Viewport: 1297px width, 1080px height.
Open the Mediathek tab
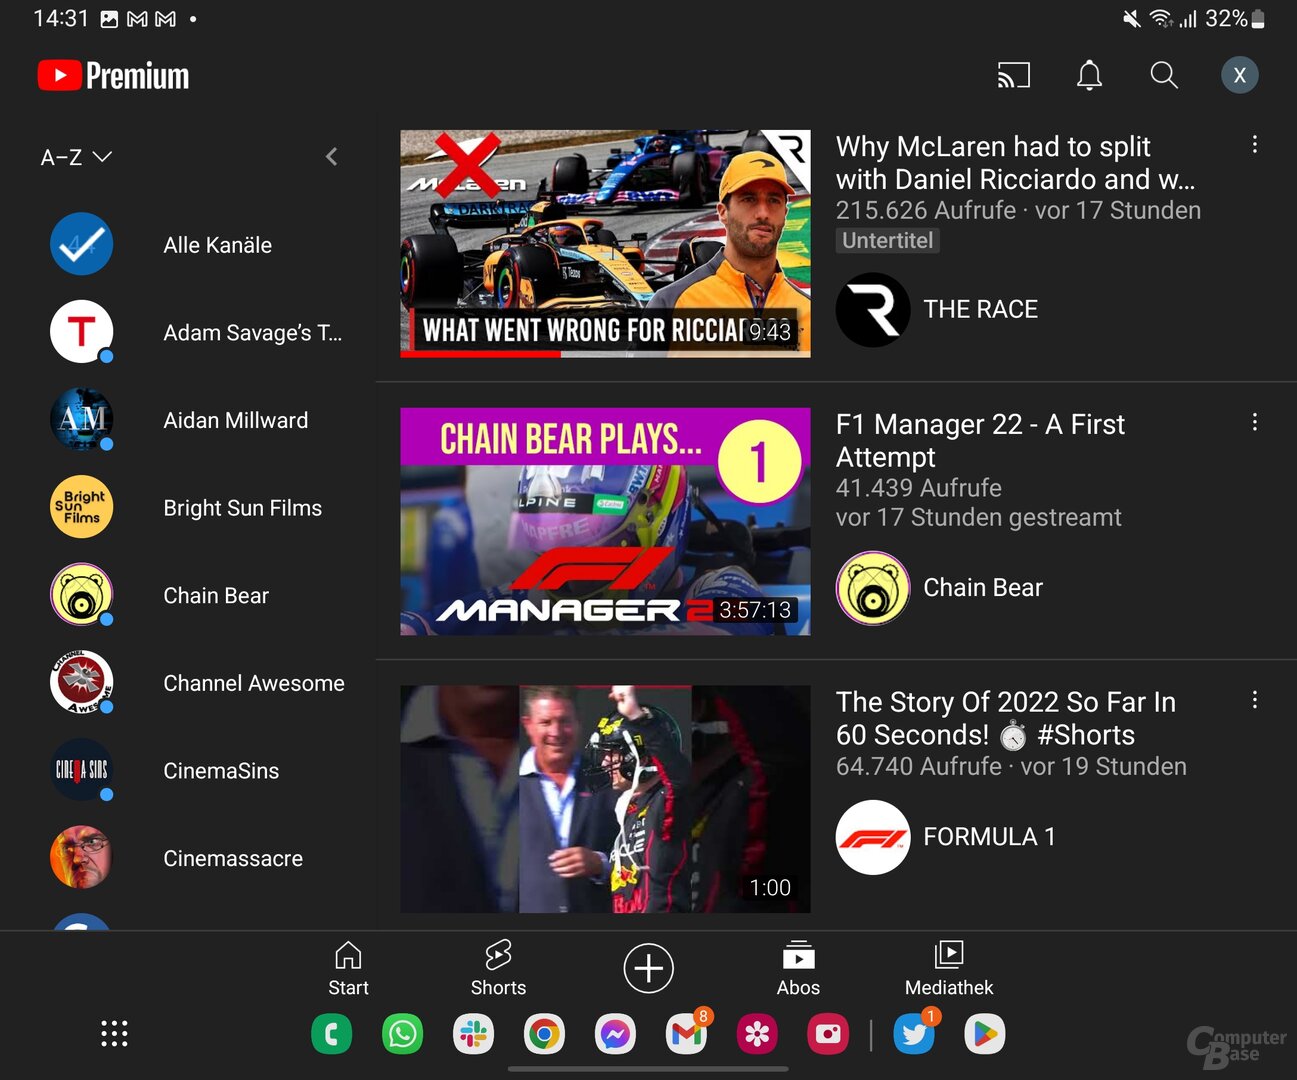(x=949, y=968)
